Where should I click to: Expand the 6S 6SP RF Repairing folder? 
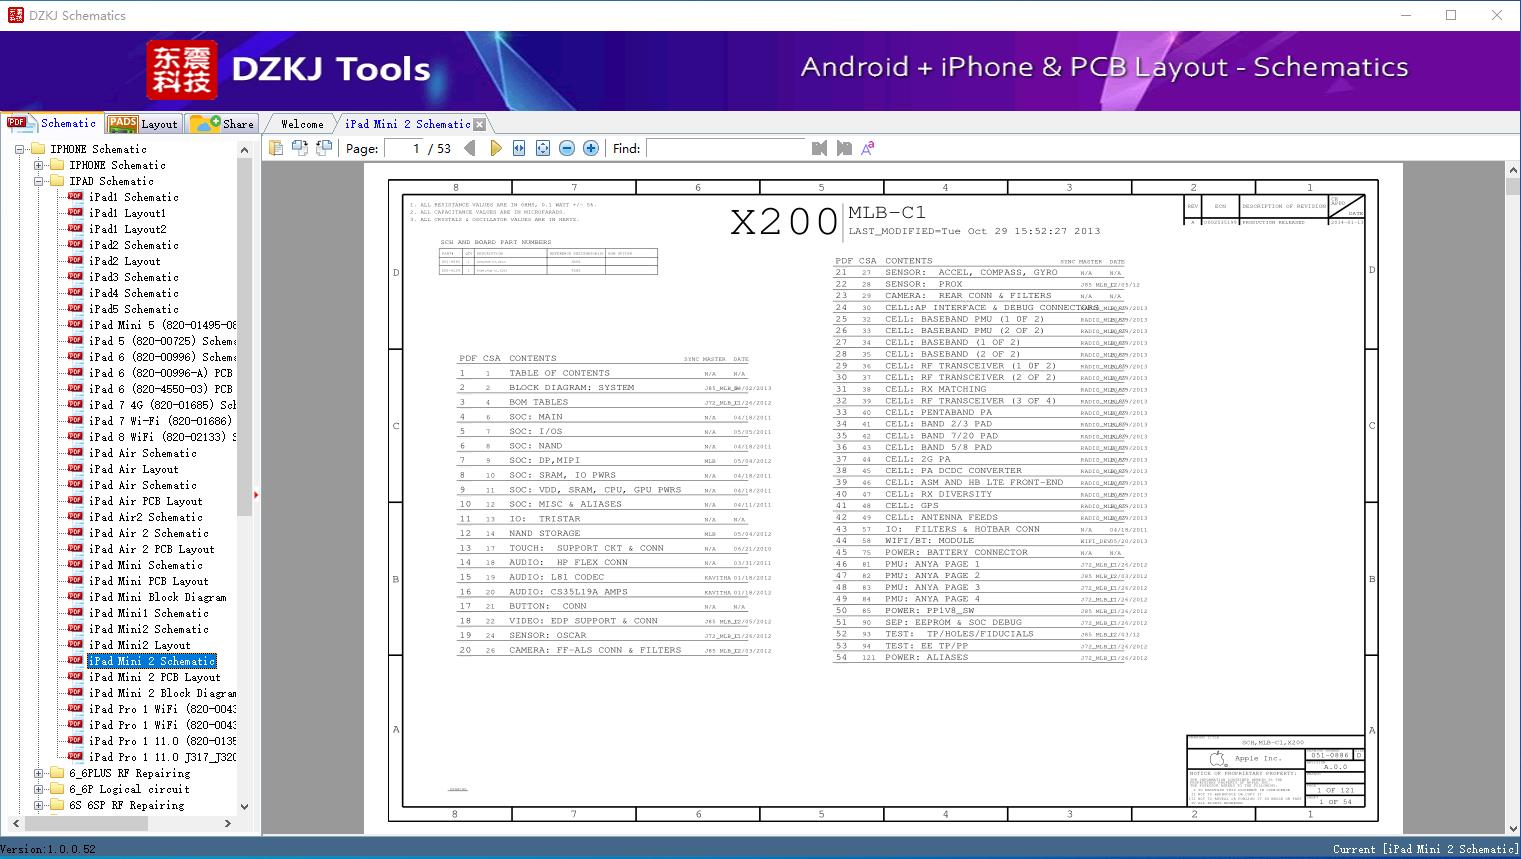(39, 805)
